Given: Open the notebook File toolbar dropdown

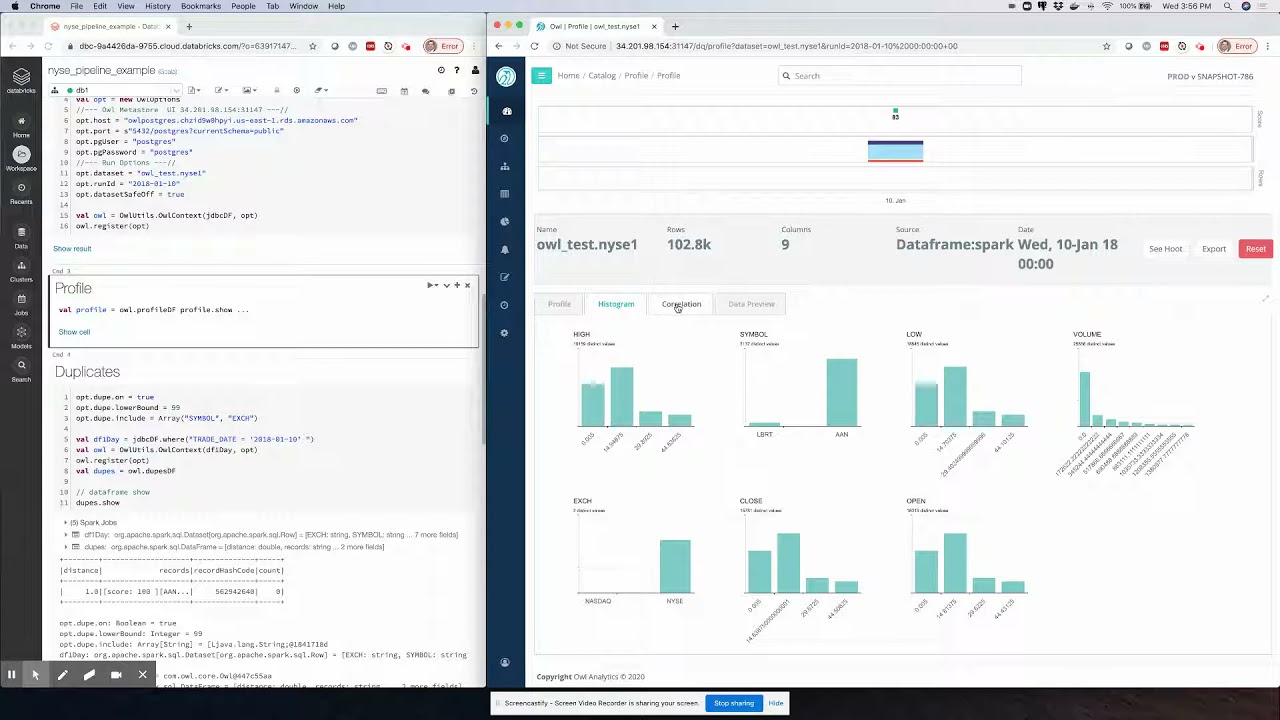Looking at the screenshot, I should [x=195, y=90].
